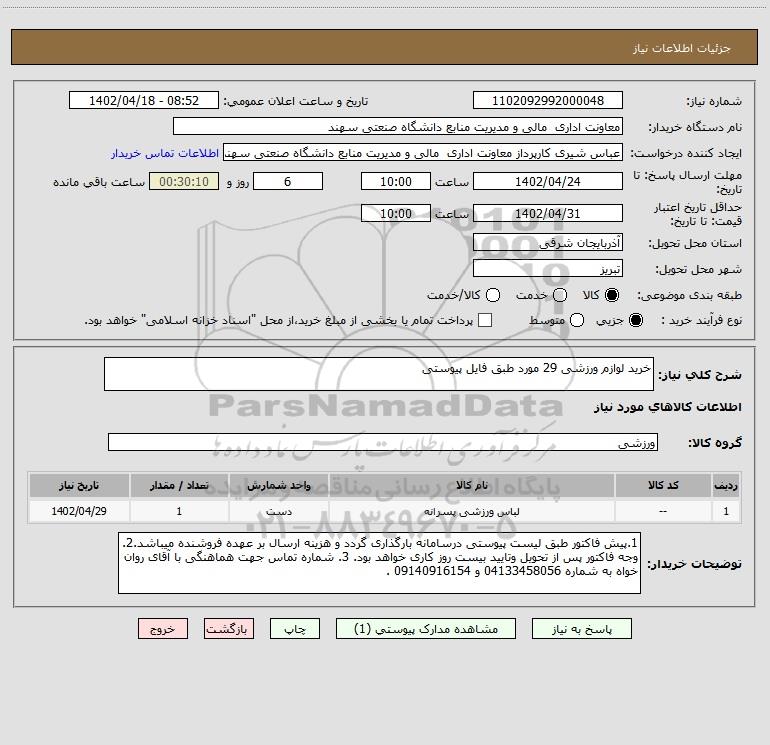
Task: Click the province field آذربایجان شرقی
Action: click(548, 242)
